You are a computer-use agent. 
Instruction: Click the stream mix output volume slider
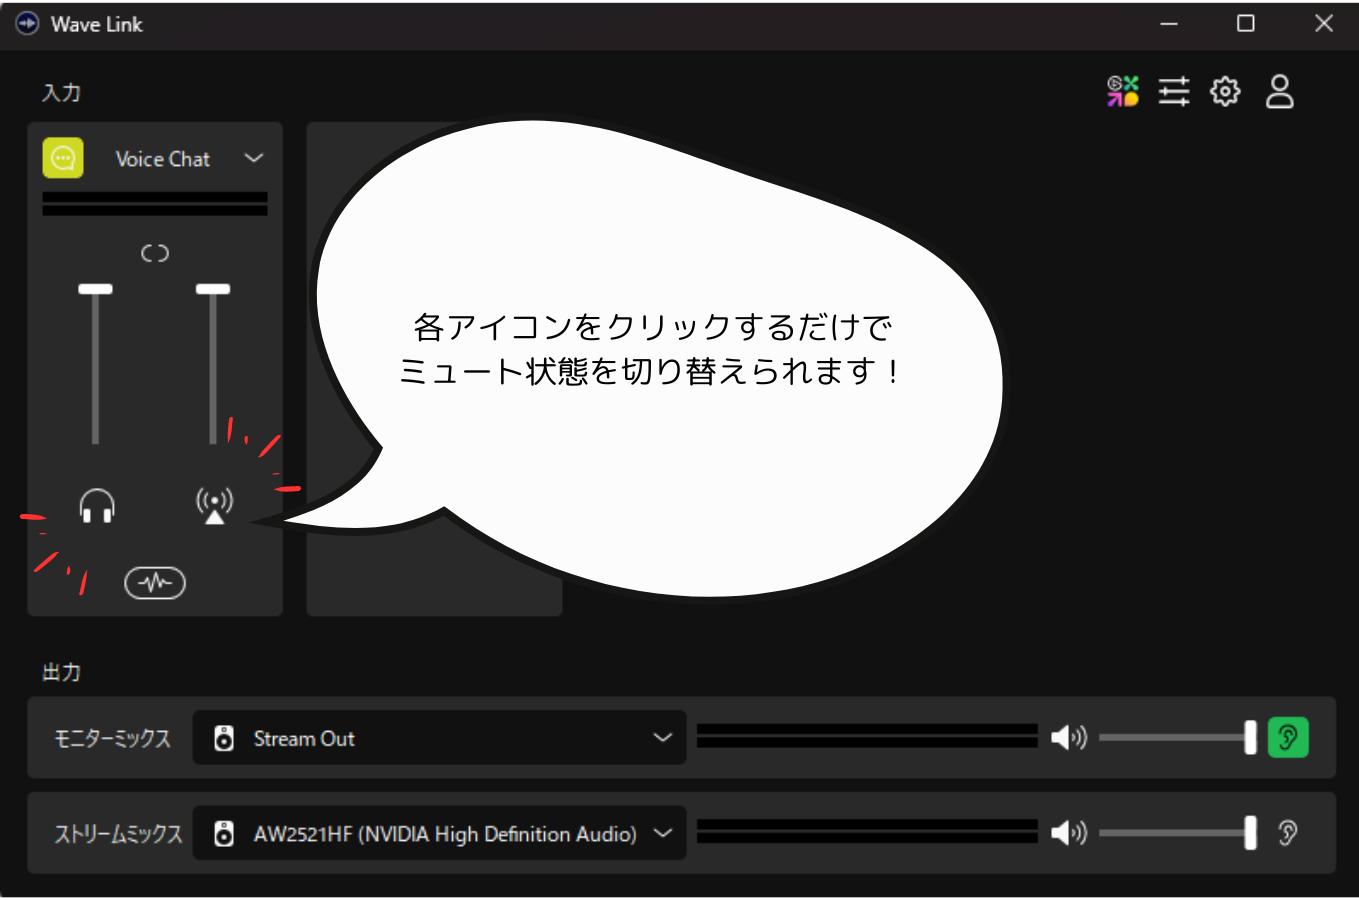(x=1178, y=833)
